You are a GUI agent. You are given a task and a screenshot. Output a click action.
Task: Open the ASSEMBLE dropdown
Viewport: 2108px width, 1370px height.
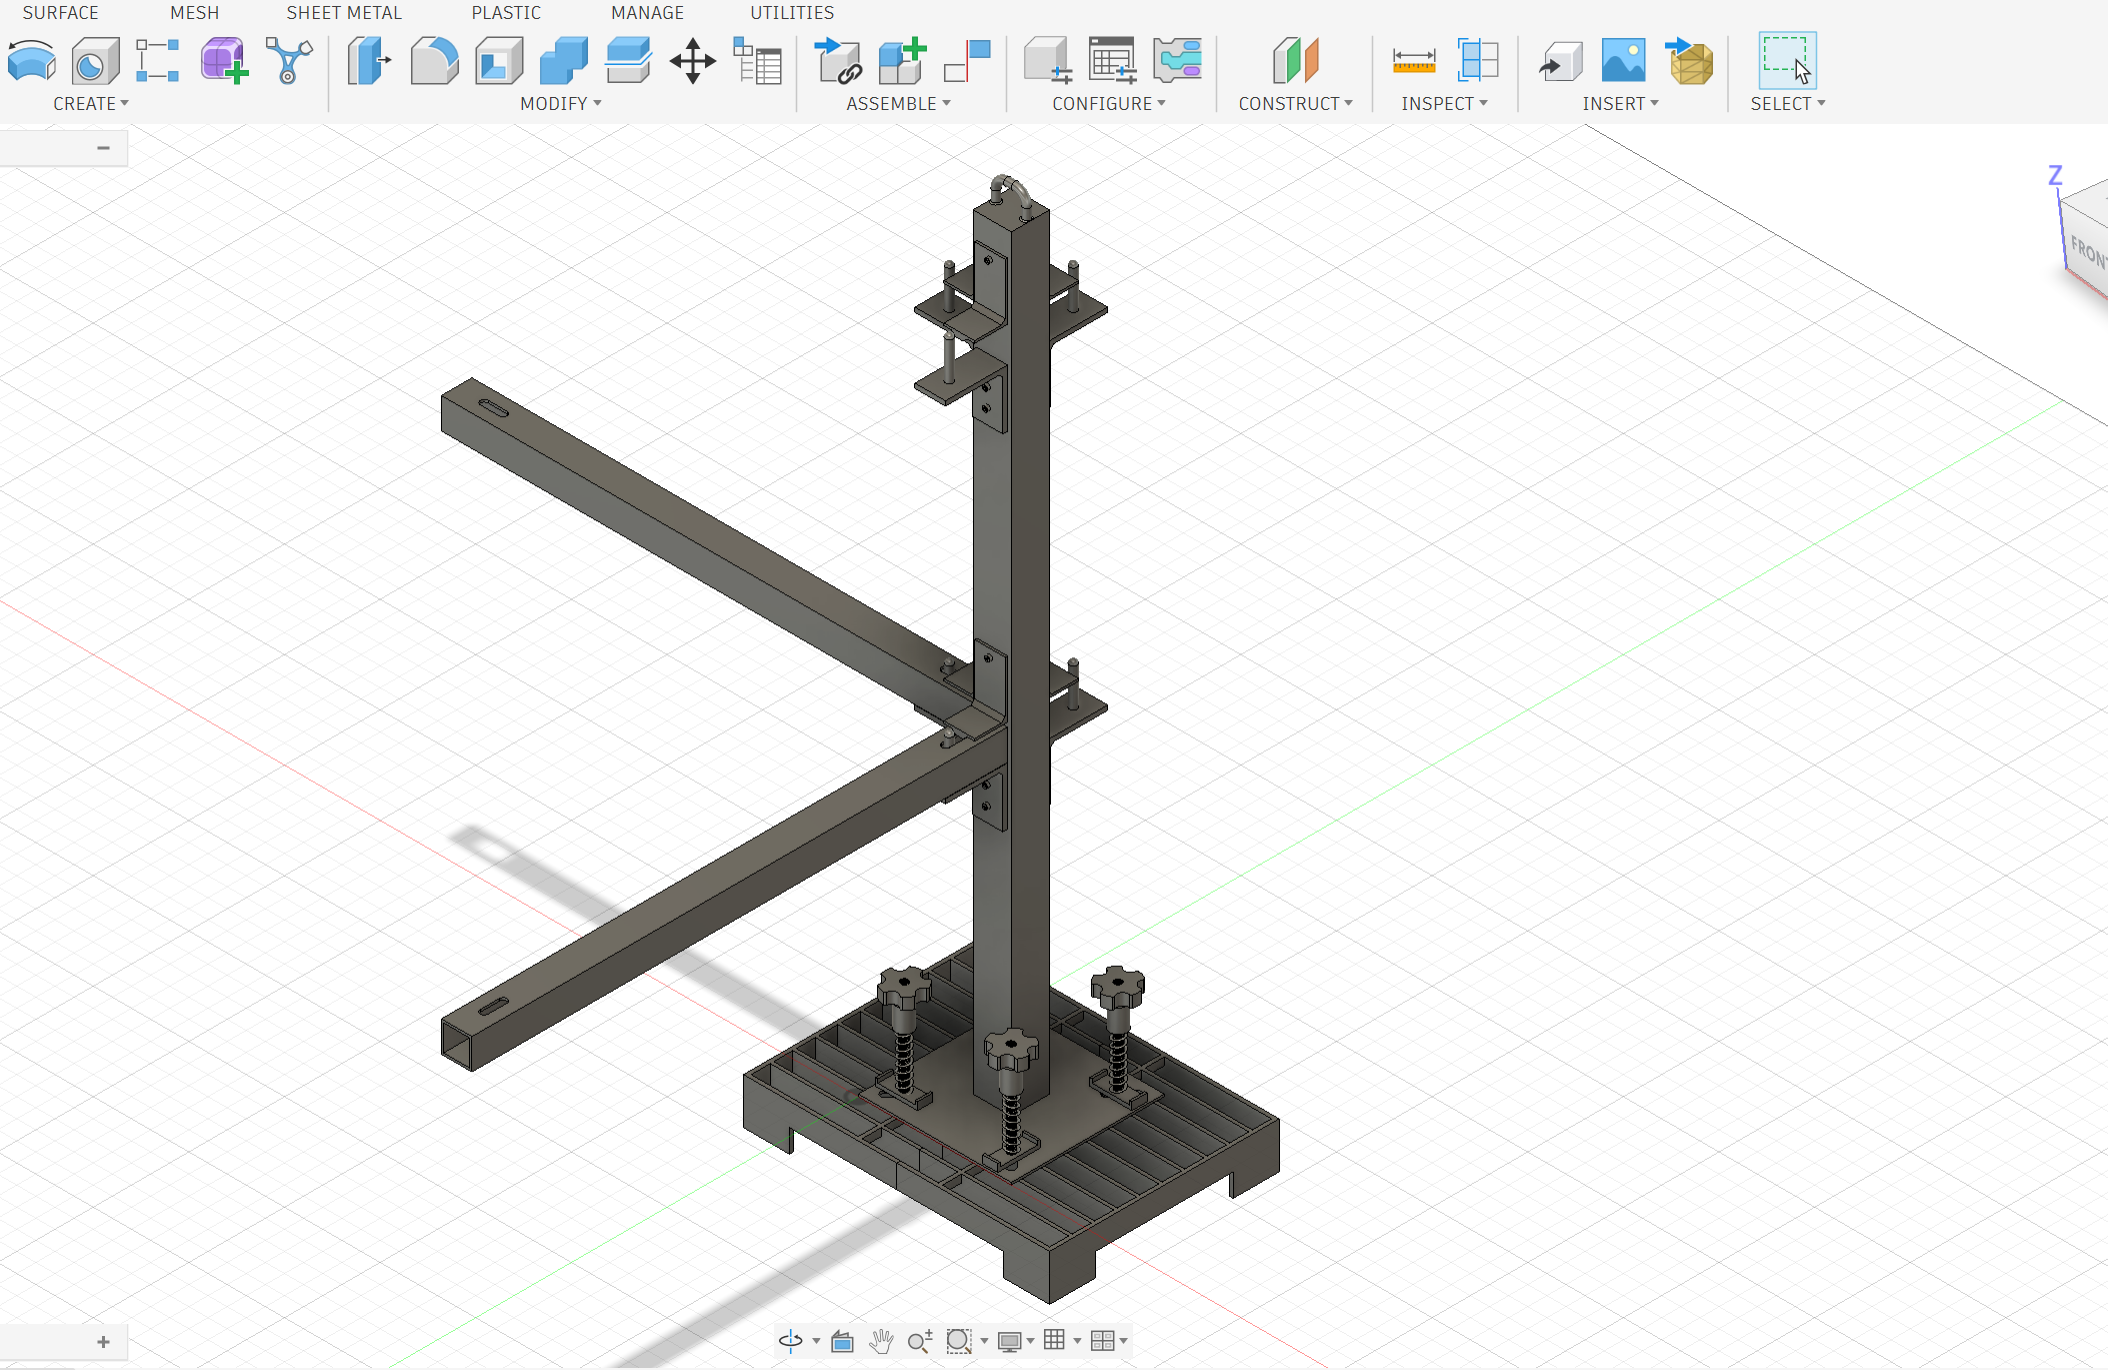tap(899, 104)
